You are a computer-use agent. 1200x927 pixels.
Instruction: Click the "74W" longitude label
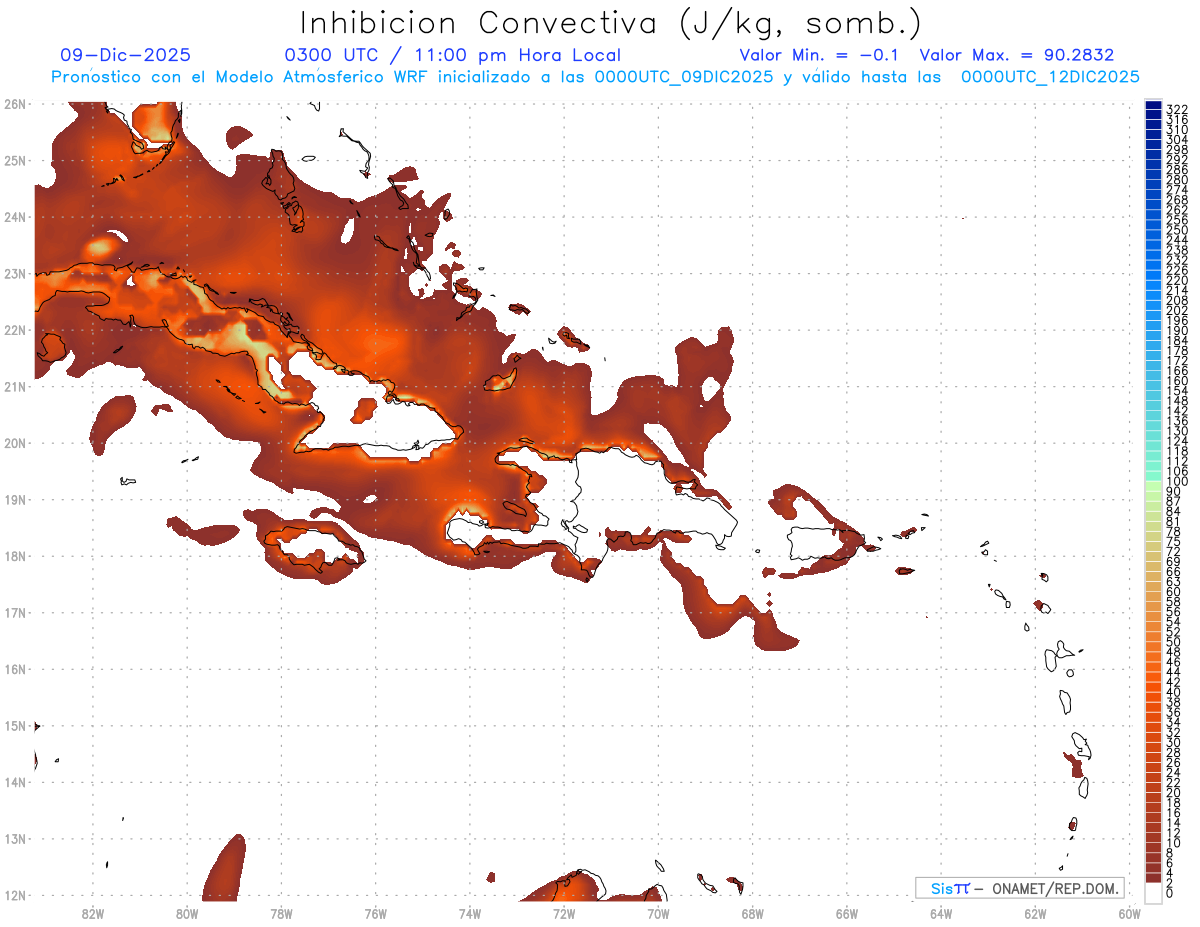470,912
